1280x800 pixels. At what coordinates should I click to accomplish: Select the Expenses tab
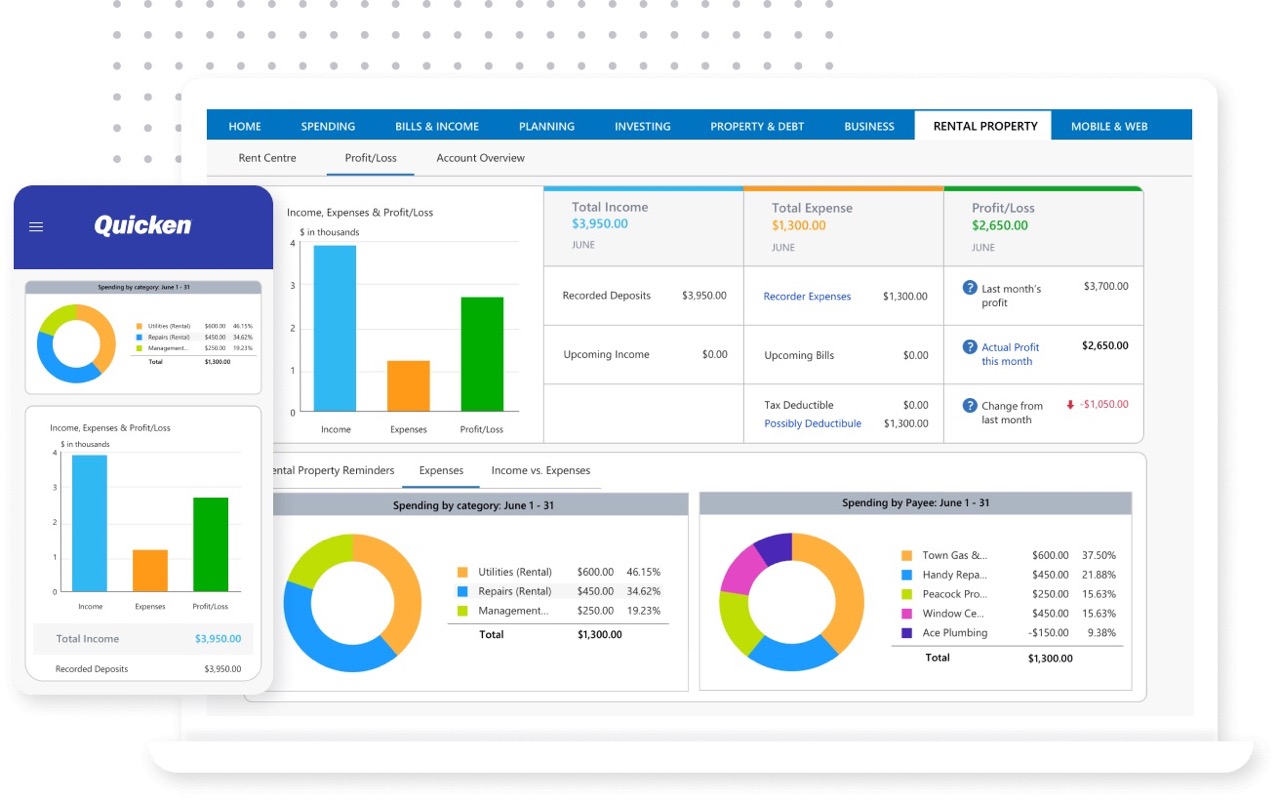(x=441, y=470)
